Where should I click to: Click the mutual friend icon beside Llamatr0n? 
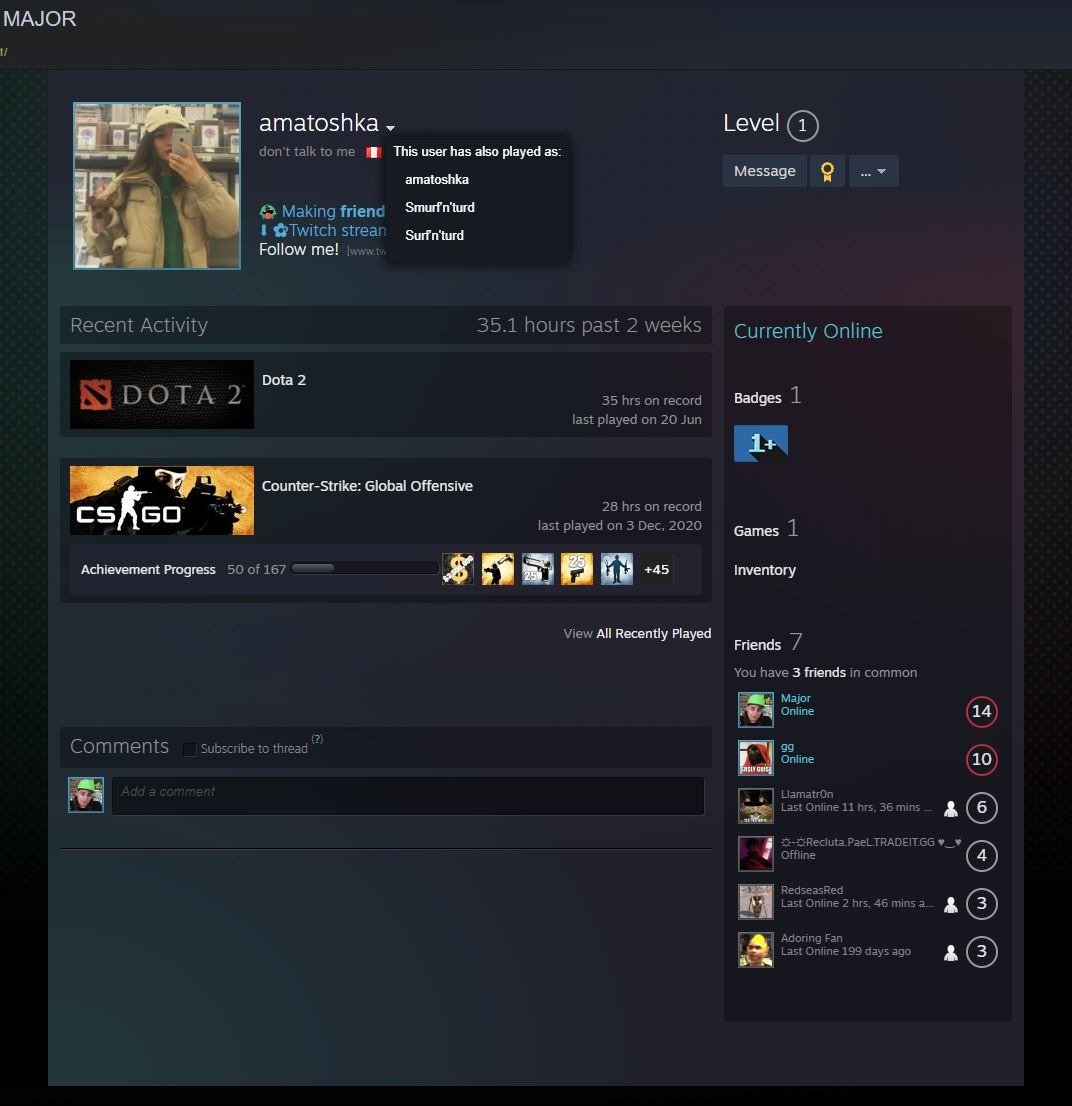coord(951,809)
